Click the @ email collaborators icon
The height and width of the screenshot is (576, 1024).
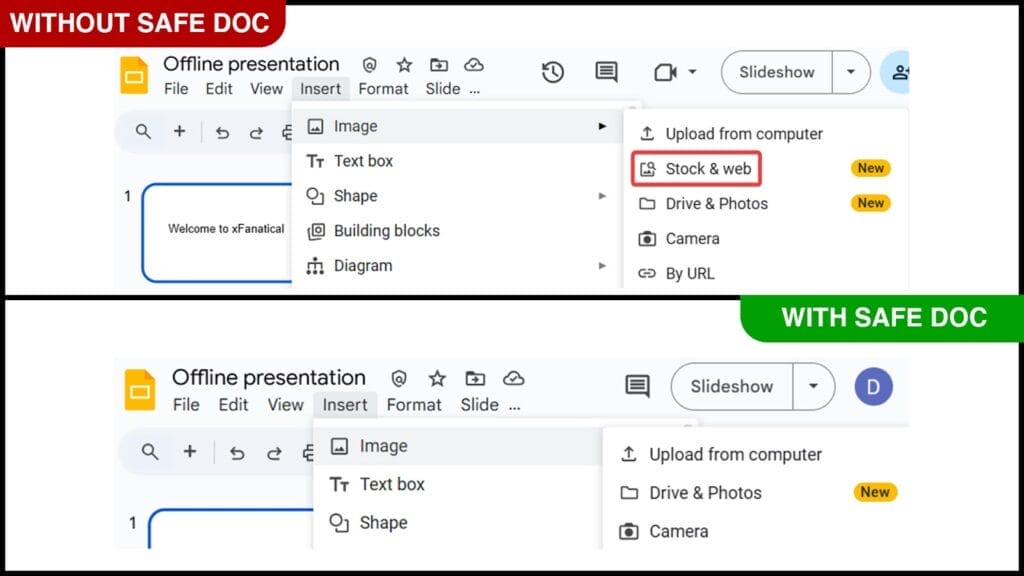369,63
